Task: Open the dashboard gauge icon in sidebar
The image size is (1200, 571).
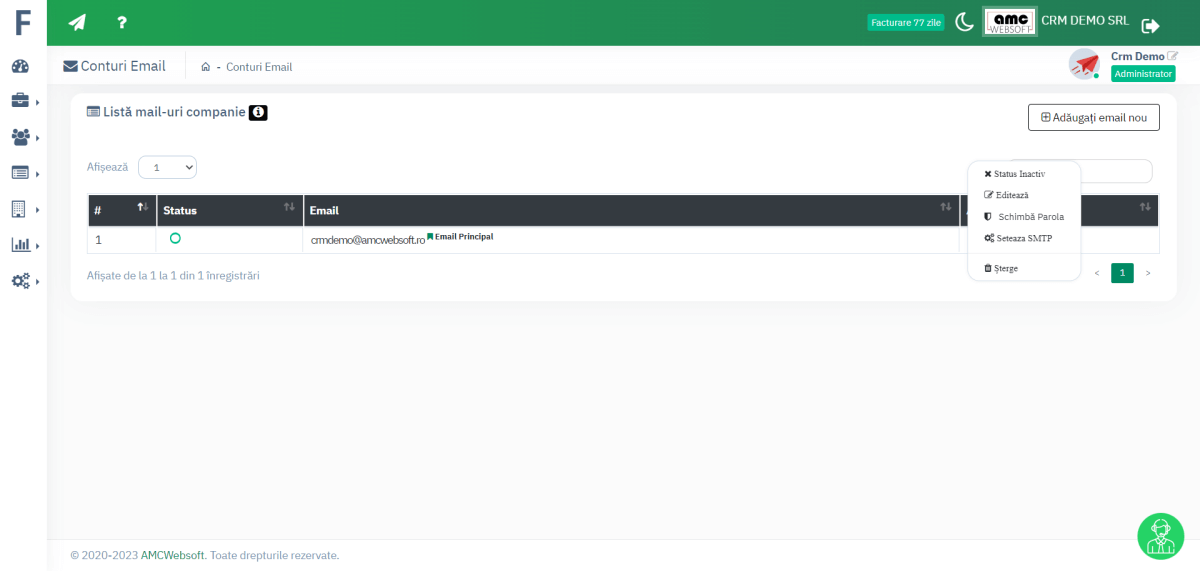Action: tap(20, 66)
